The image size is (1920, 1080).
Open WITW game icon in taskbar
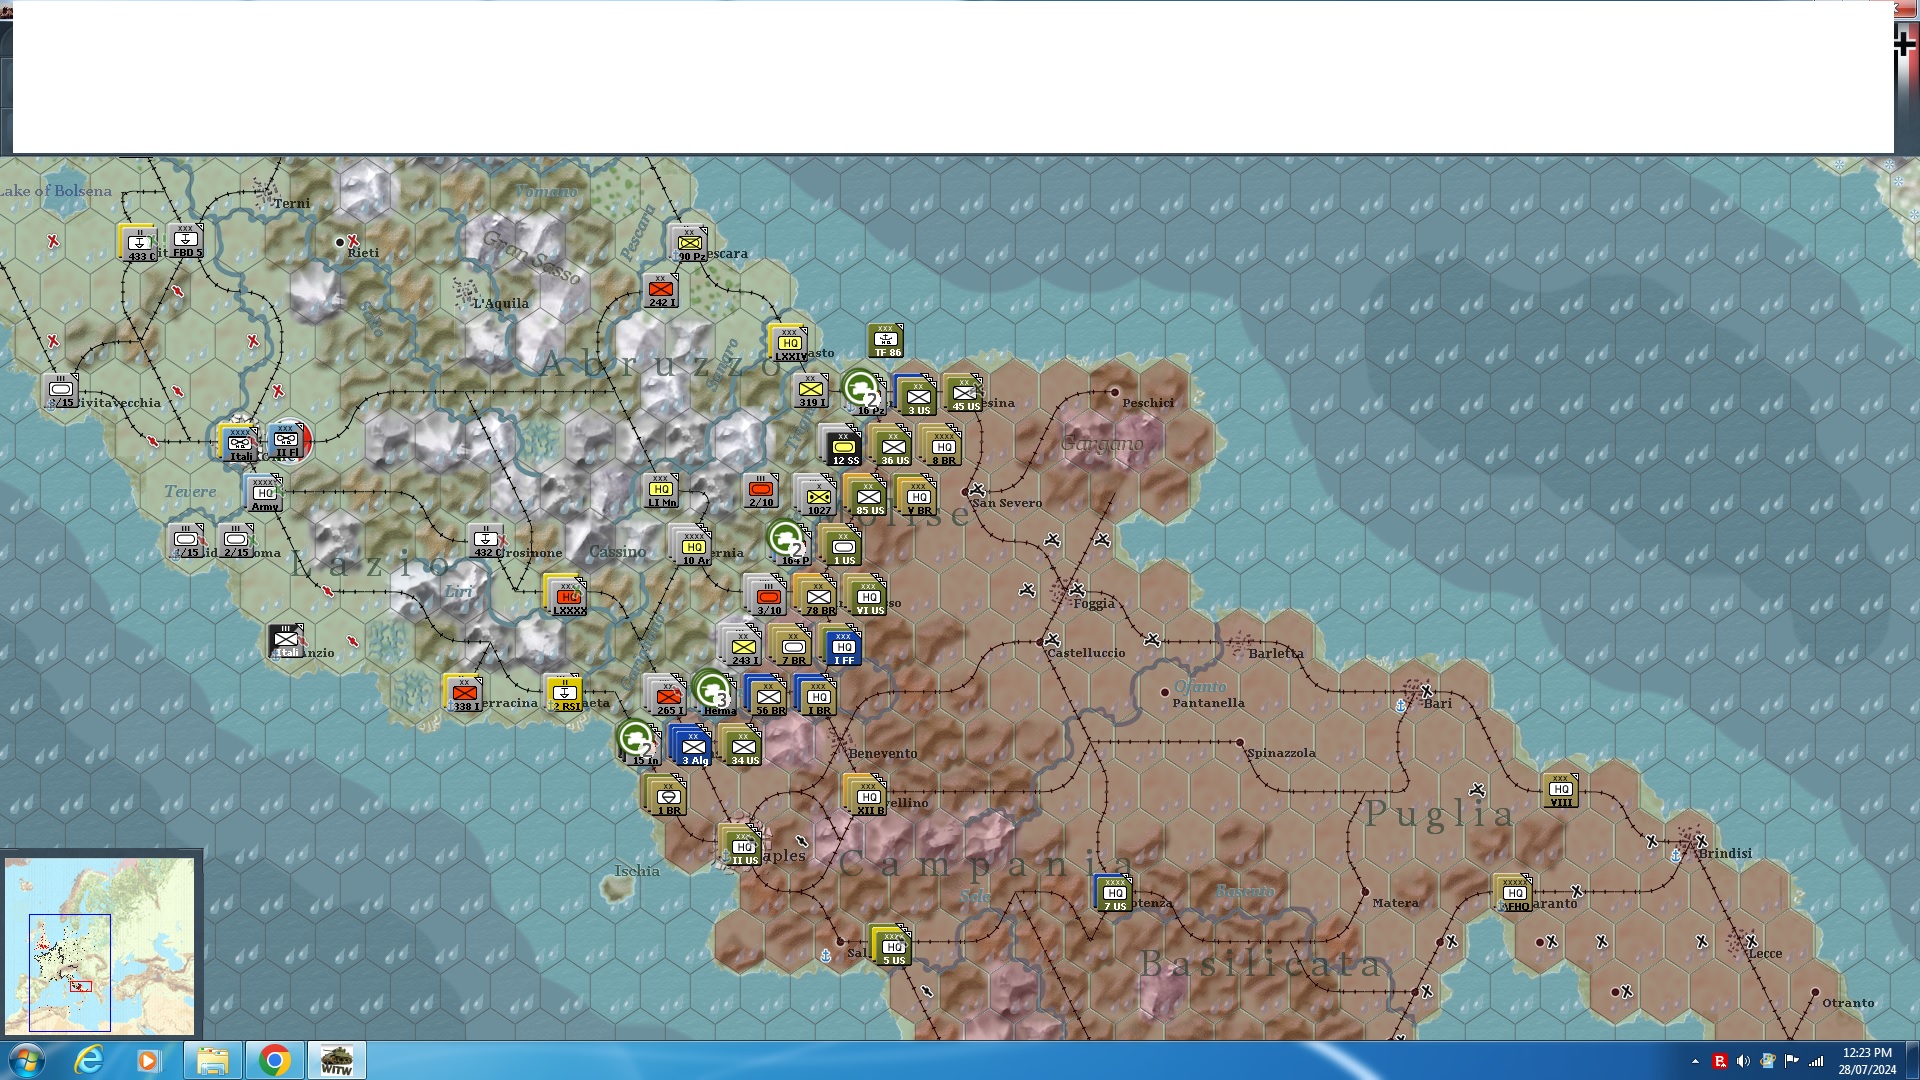click(337, 1060)
